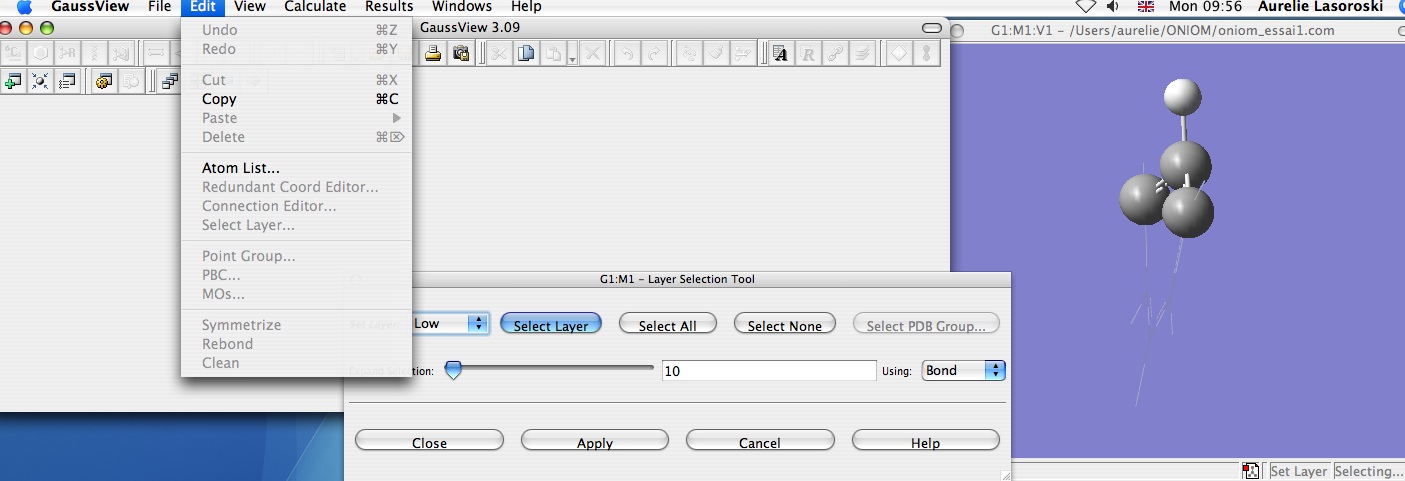This screenshot has height=481, width=1405.
Task: Click the Expand Selection value field showing 10
Action: pyautogui.click(x=769, y=370)
